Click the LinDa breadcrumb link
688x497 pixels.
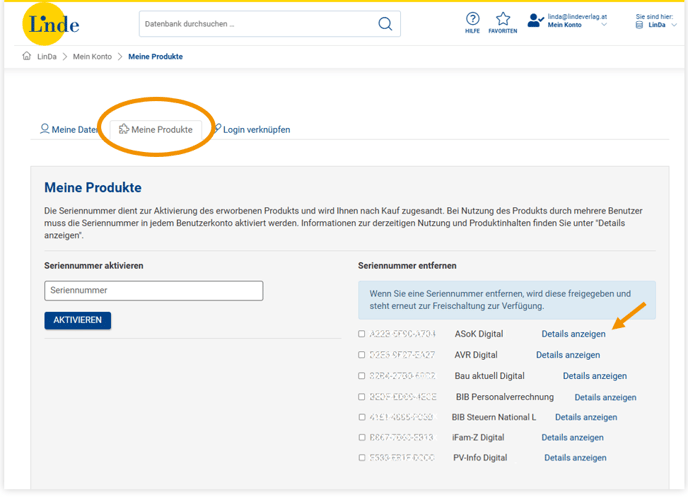click(47, 57)
